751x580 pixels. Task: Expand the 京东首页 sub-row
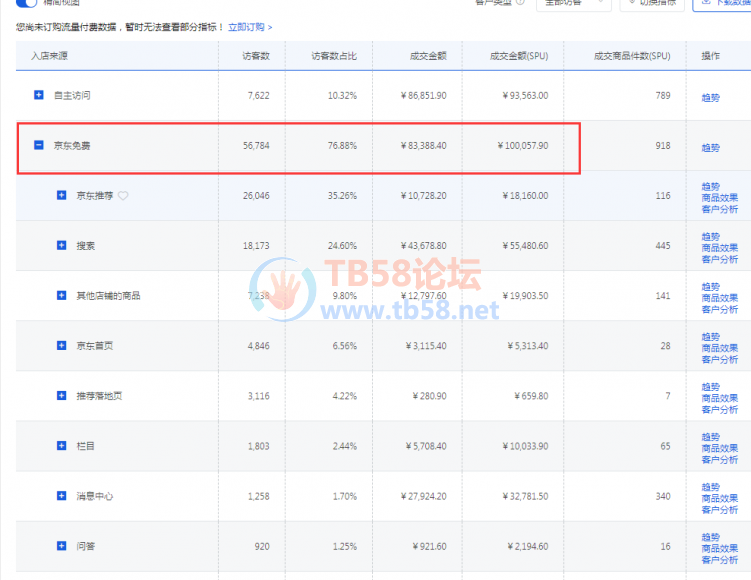[x=61, y=345]
